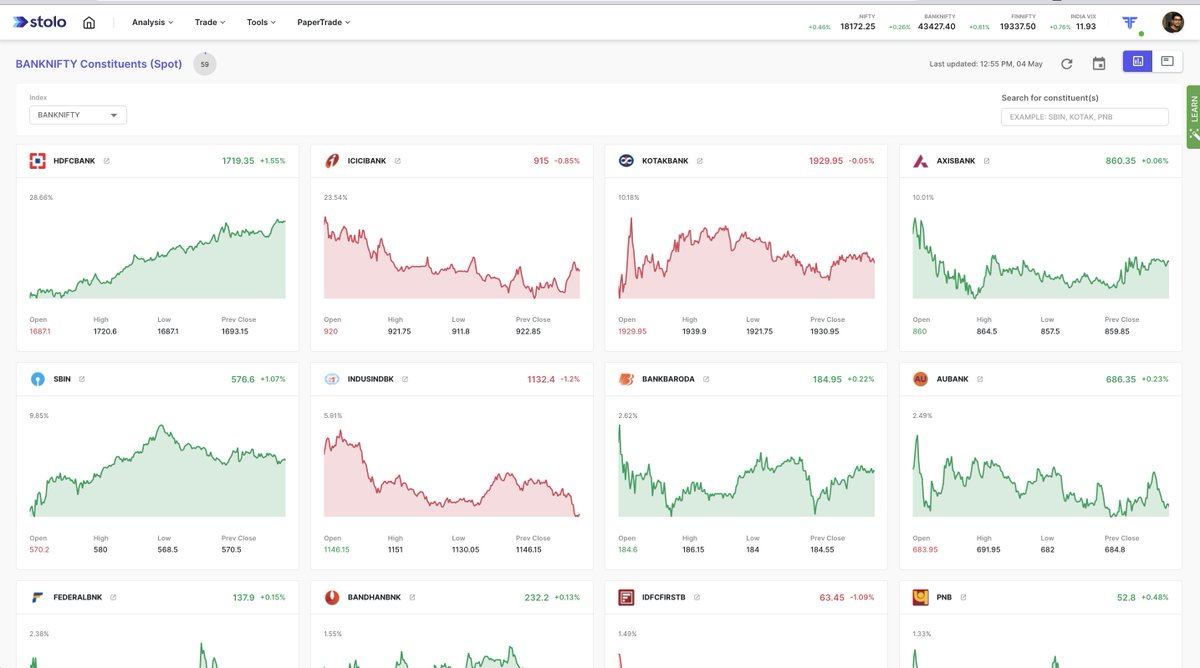Open IDFCFIRSTB external link icon
1200x668 pixels.
[697, 597]
